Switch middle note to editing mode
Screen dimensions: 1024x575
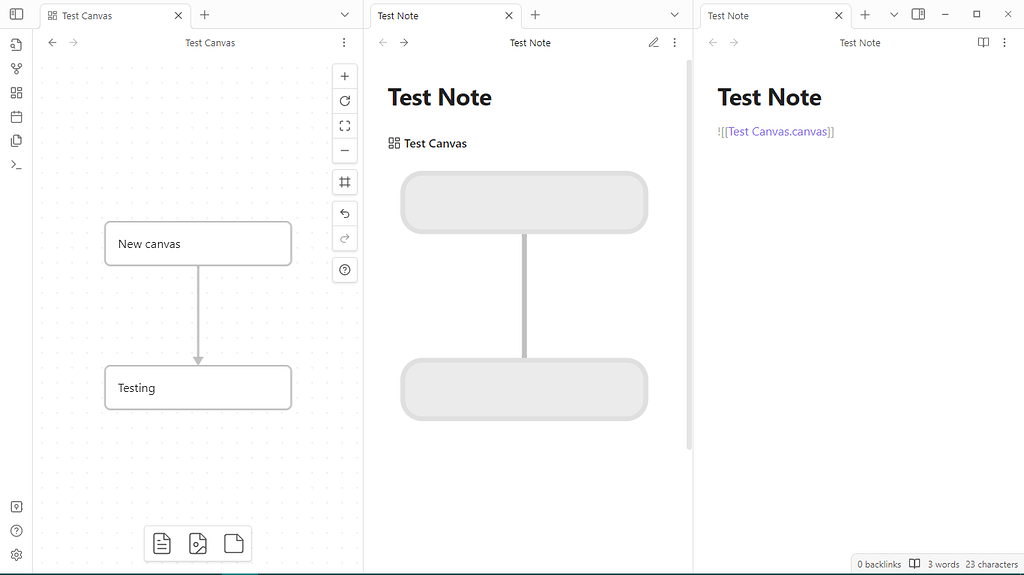653,42
